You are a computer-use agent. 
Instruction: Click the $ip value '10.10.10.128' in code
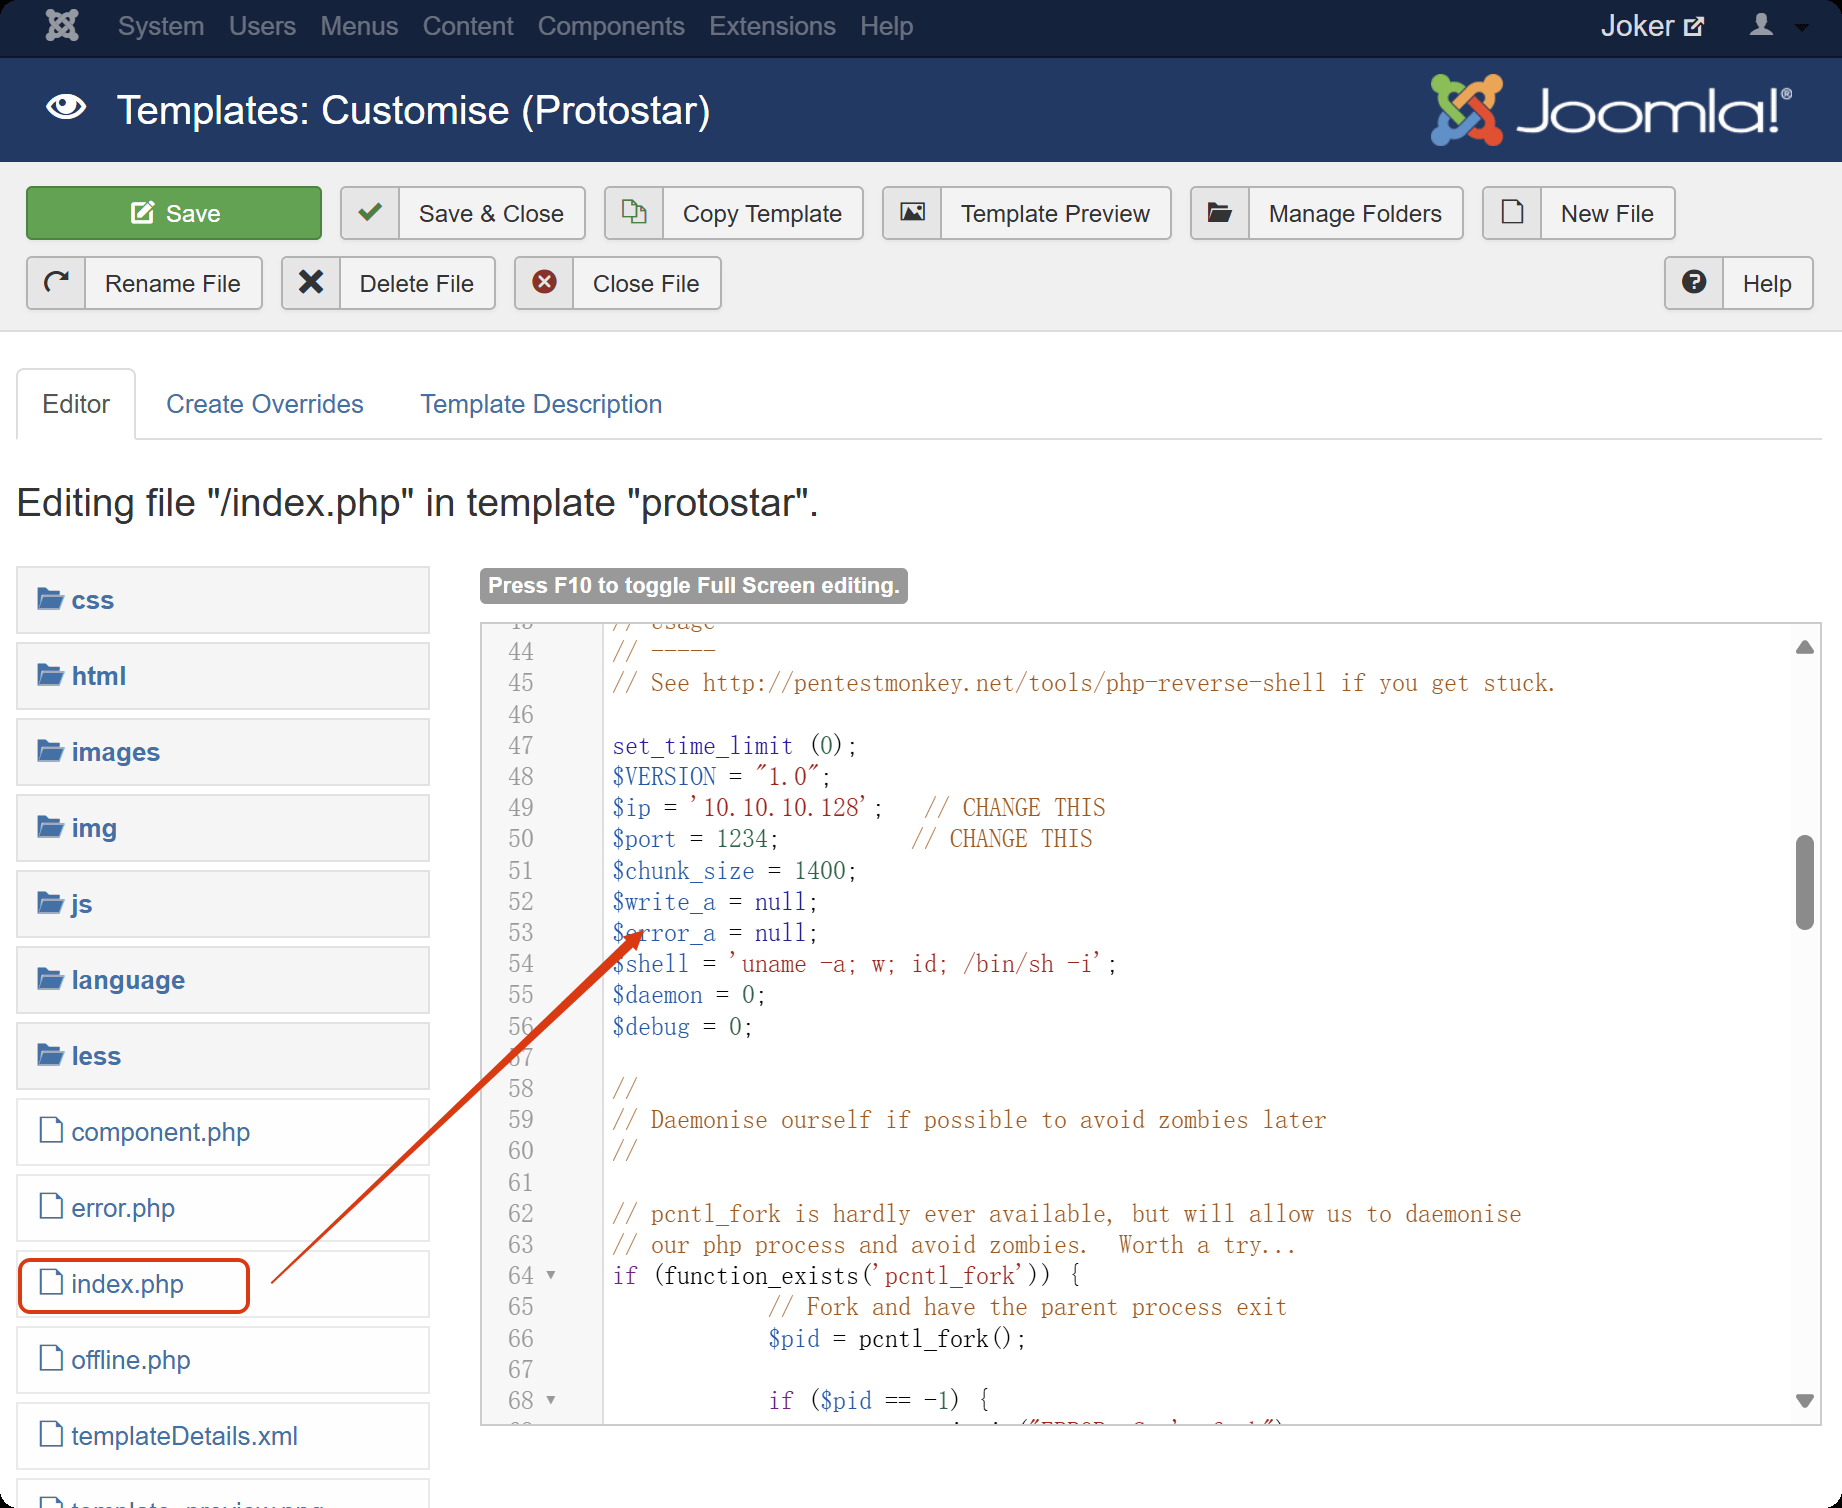coord(778,807)
